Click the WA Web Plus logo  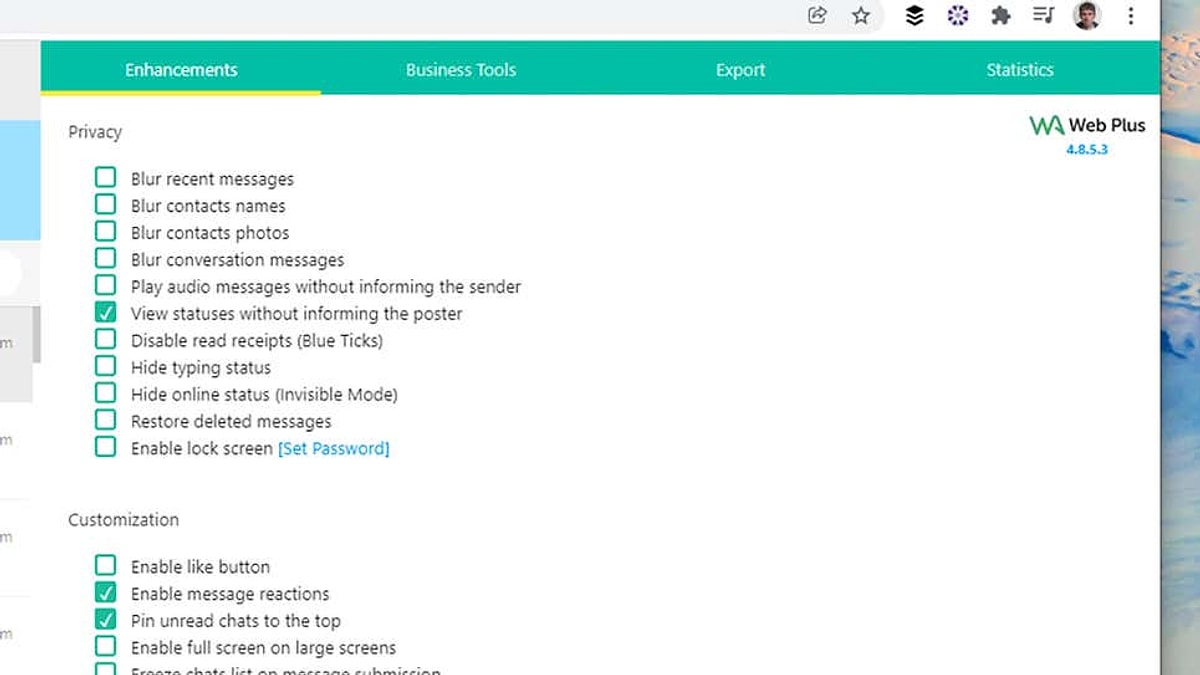point(1087,125)
